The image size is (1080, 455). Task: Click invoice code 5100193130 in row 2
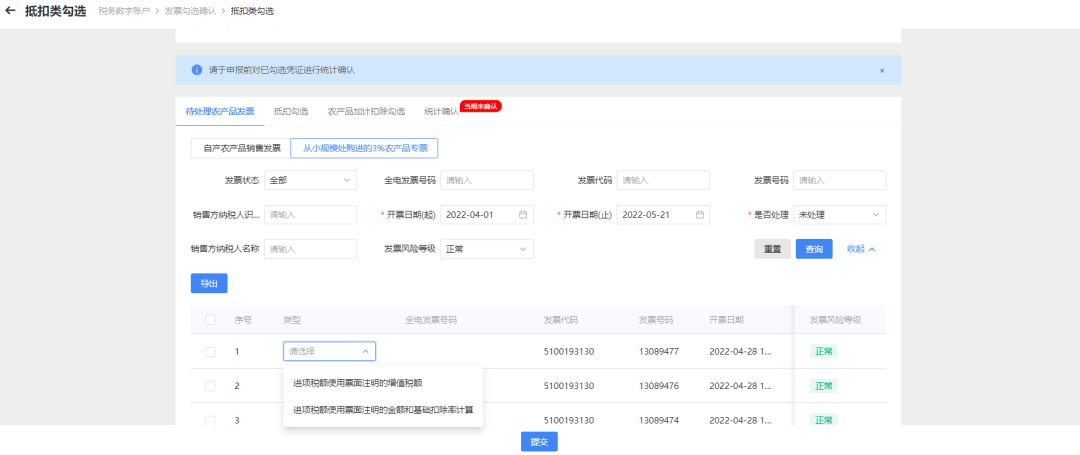(569, 386)
